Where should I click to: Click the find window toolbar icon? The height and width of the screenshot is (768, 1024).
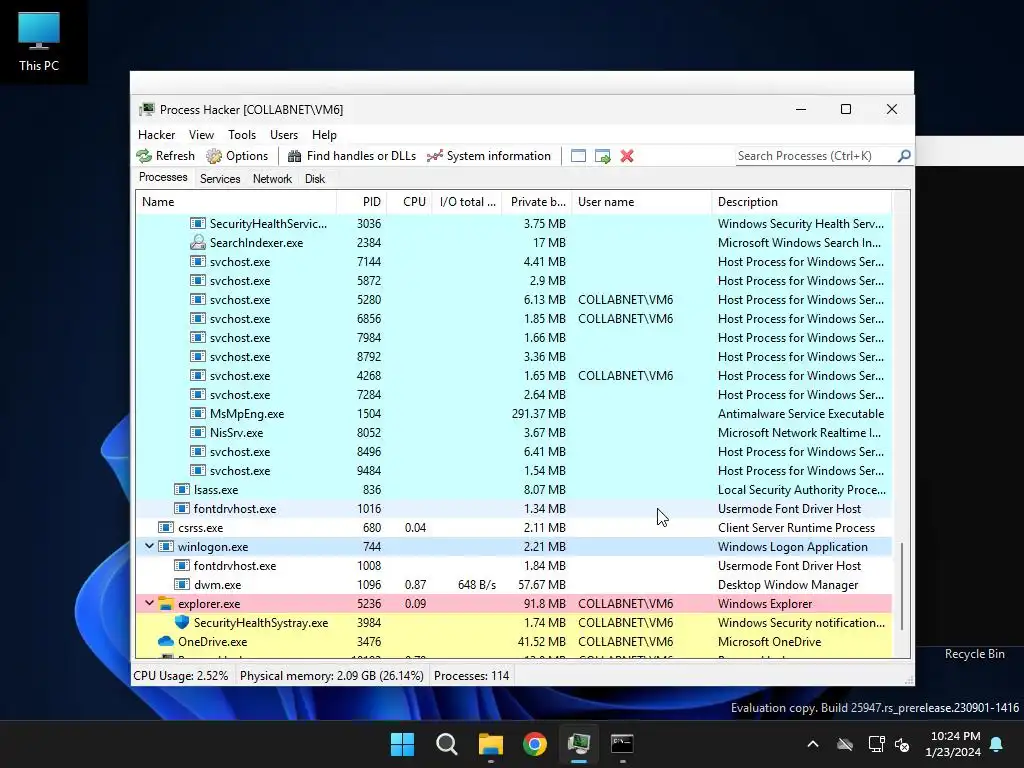coord(578,156)
